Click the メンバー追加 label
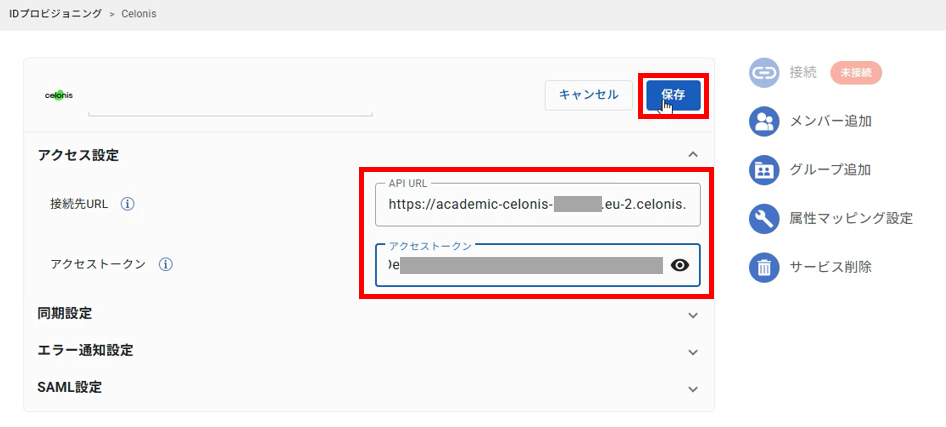Screen dimensions: 946x427 pos(830,121)
